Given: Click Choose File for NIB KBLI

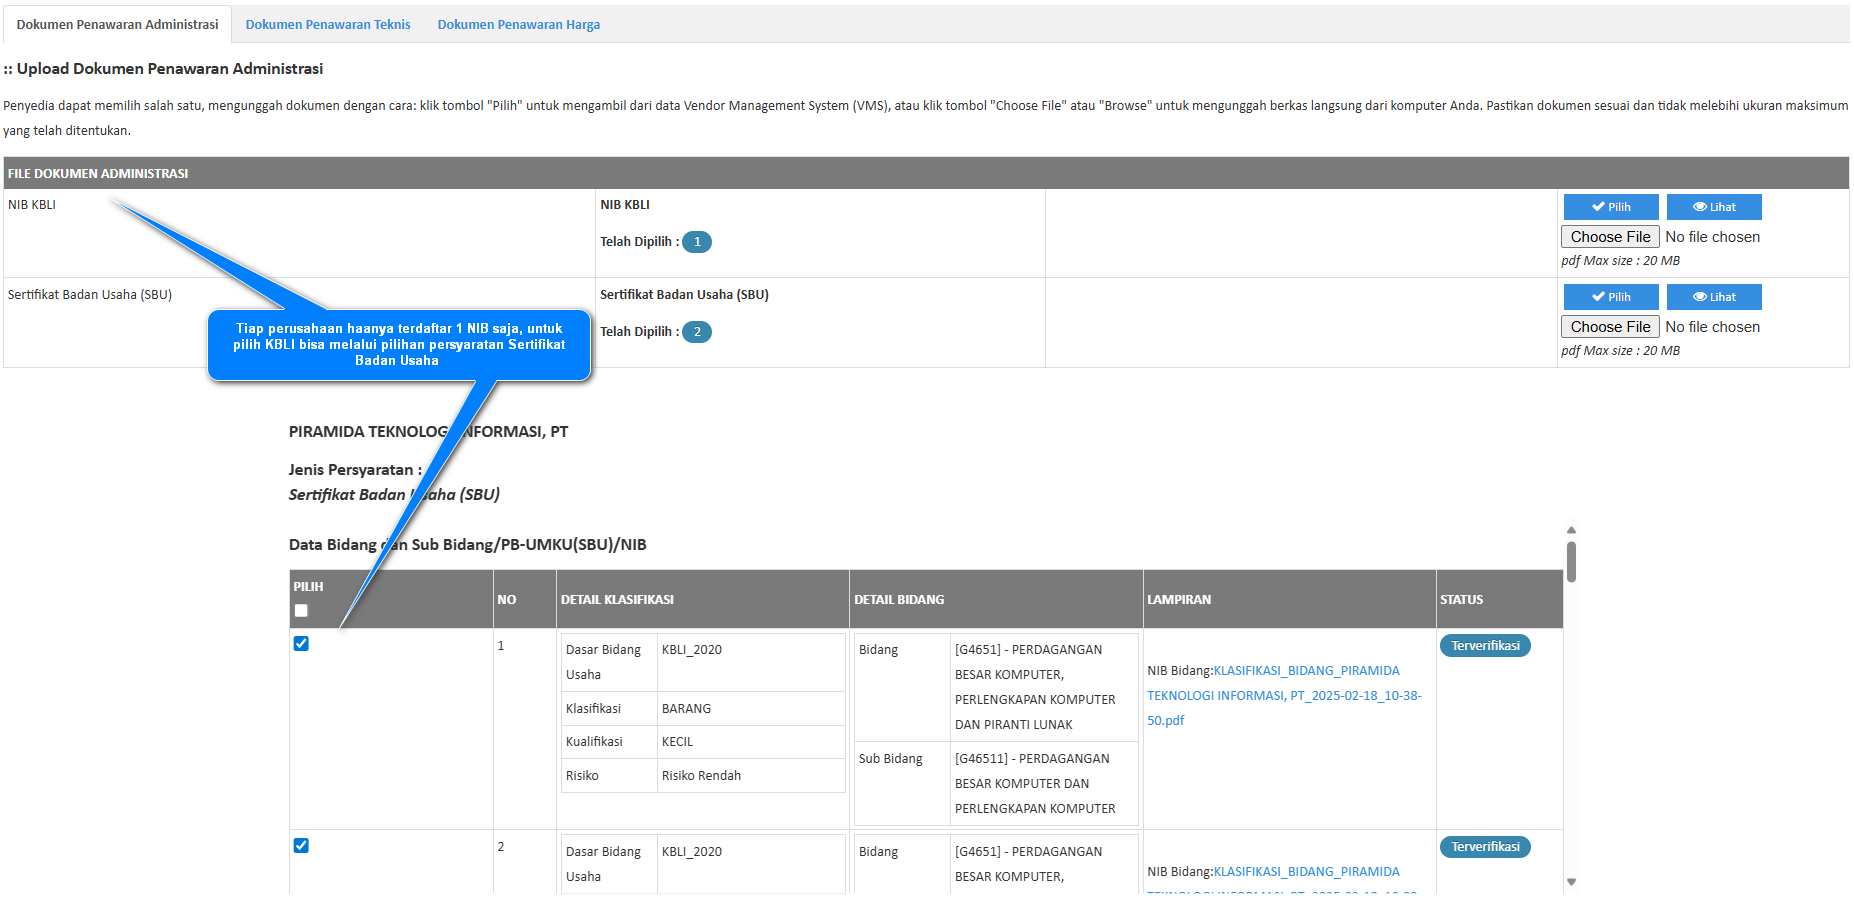Looking at the screenshot, I should [1609, 237].
